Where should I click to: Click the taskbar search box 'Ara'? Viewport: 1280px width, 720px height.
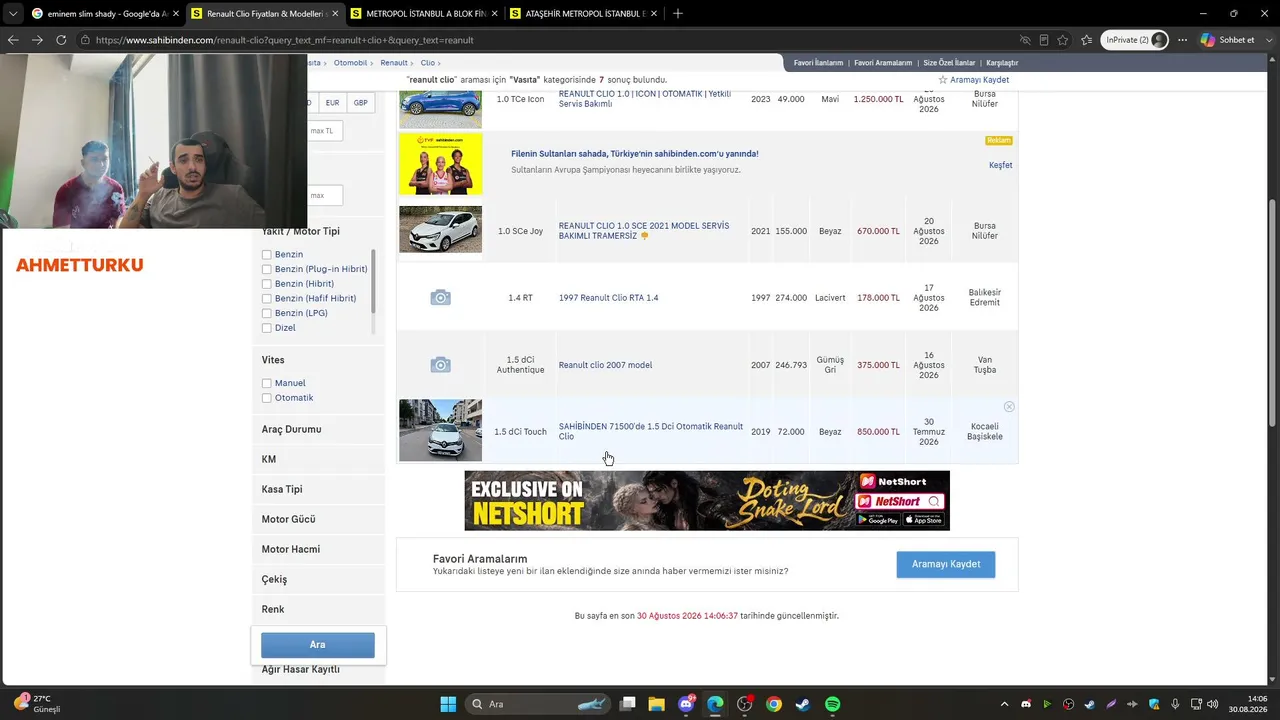point(538,704)
